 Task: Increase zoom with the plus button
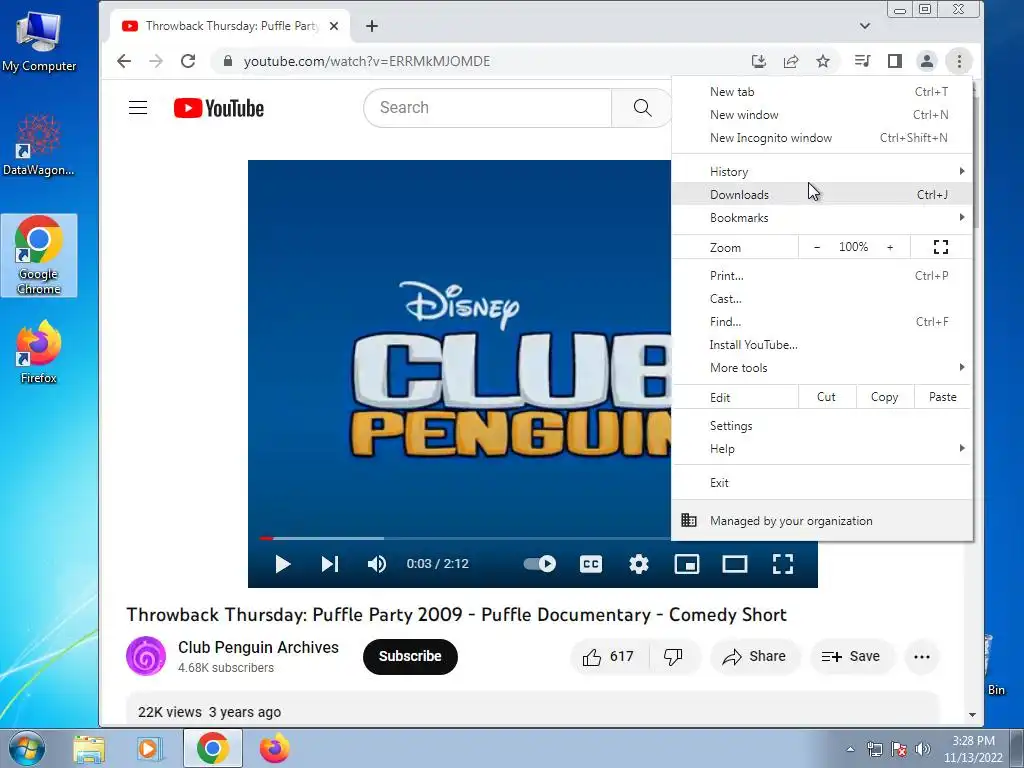pyautogui.click(x=889, y=247)
